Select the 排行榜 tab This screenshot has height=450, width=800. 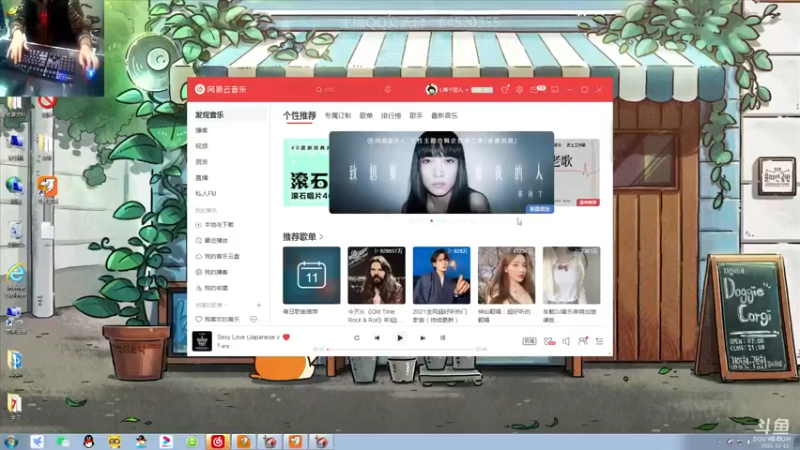(391, 116)
